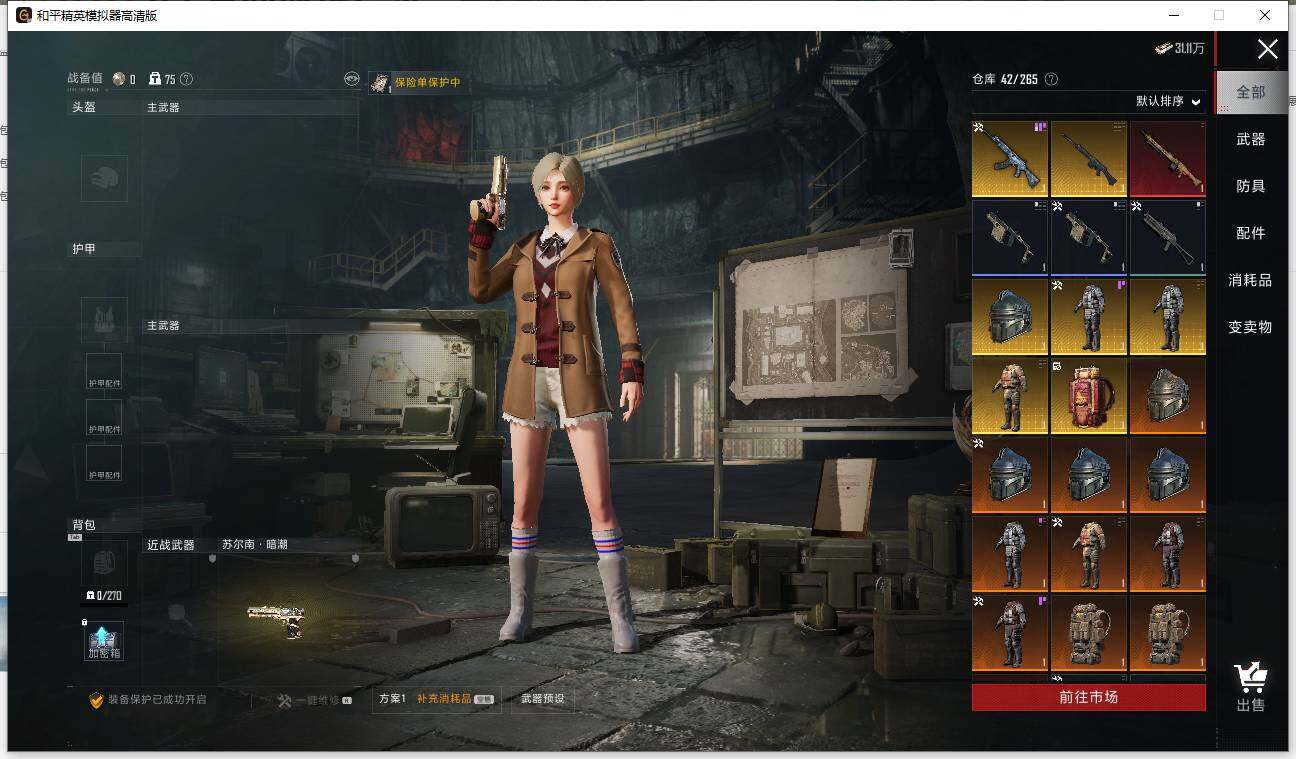Click the backpack capacity 0/270 text
Screen dimensions: 1296x759
(x=109, y=595)
